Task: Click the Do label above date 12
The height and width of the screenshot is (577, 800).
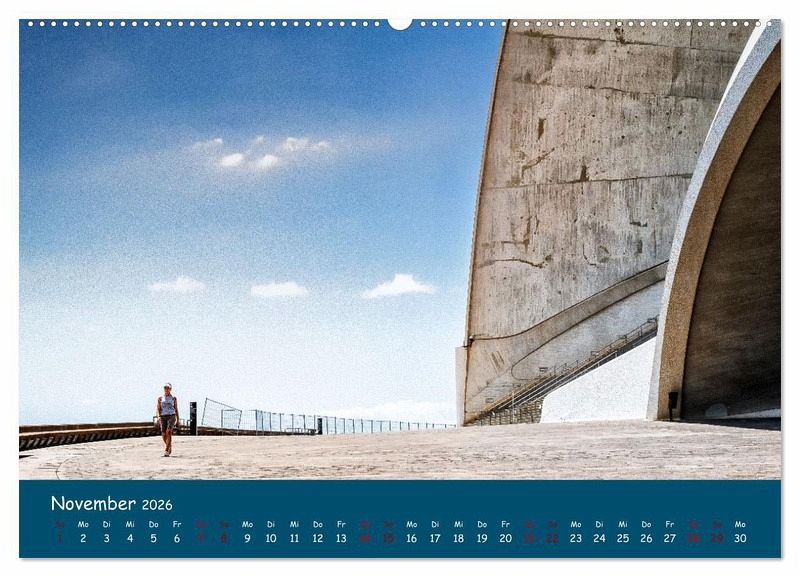Action: [x=318, y=524]
